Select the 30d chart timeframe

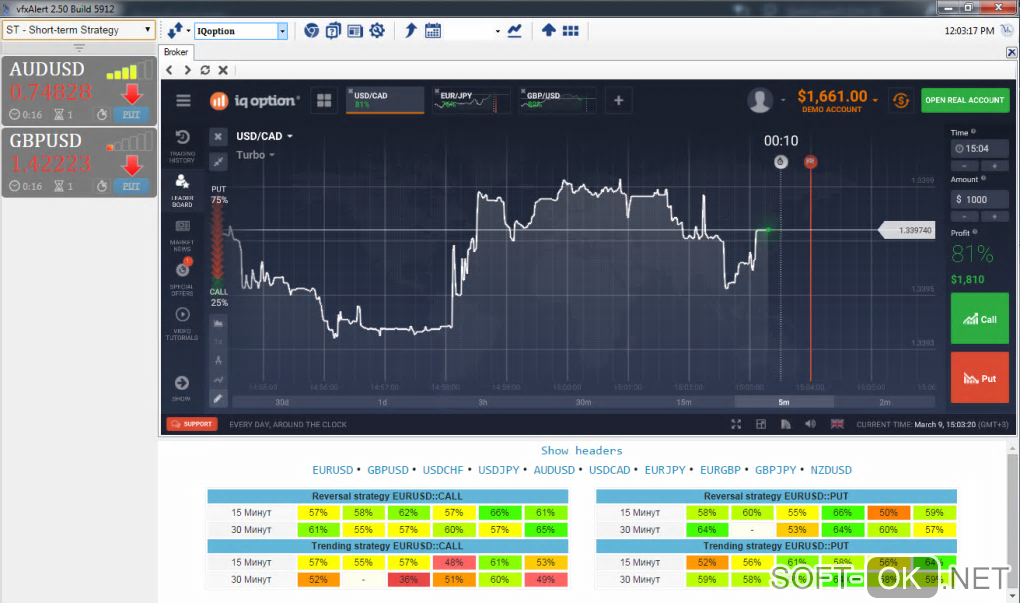[282, 402]
